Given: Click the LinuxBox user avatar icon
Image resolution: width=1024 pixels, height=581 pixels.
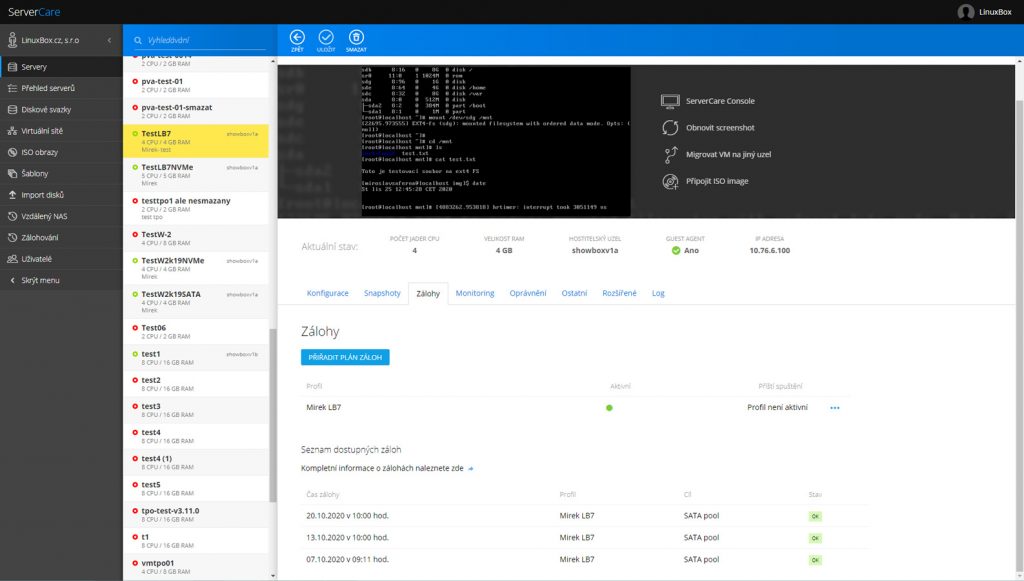Looking at the screenshot, I should pos(966,12).
